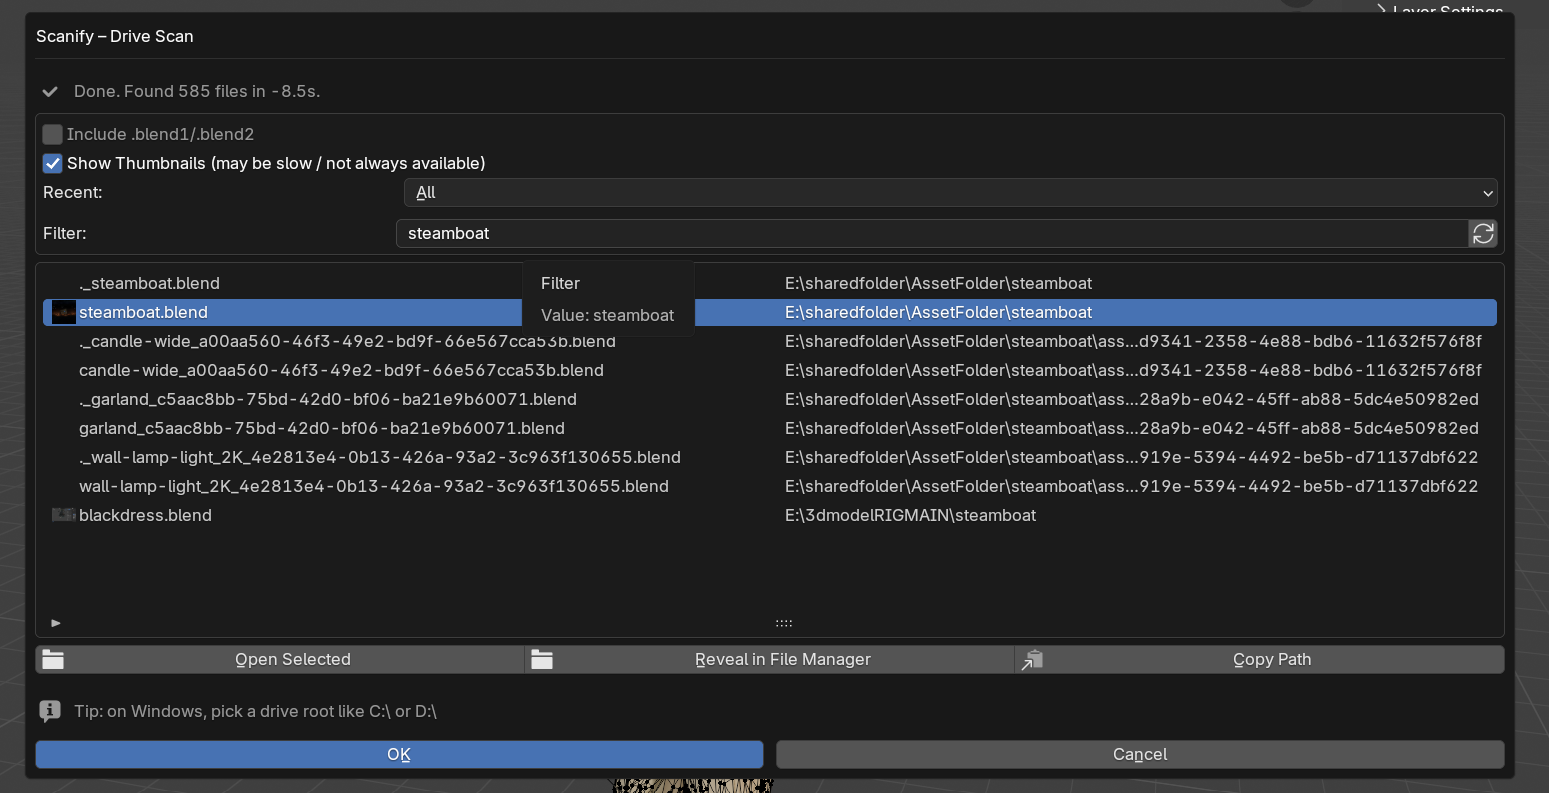Click the info icon next to the Tip
The width and height of the screenshot is (1549, 793).
50,711
